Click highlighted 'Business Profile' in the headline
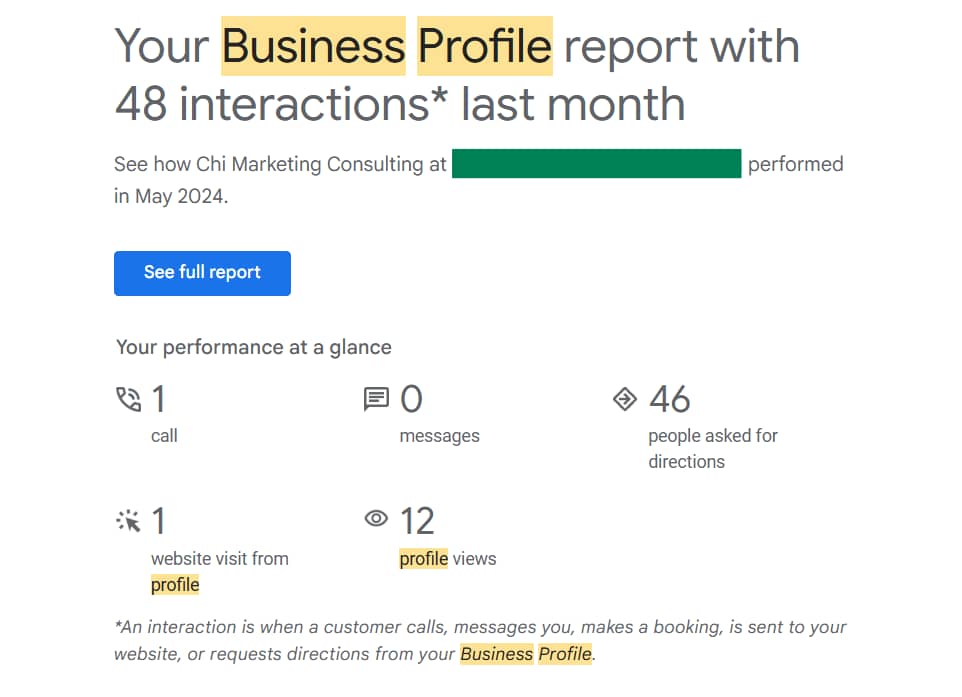The image size is (962, 697). 387,46
